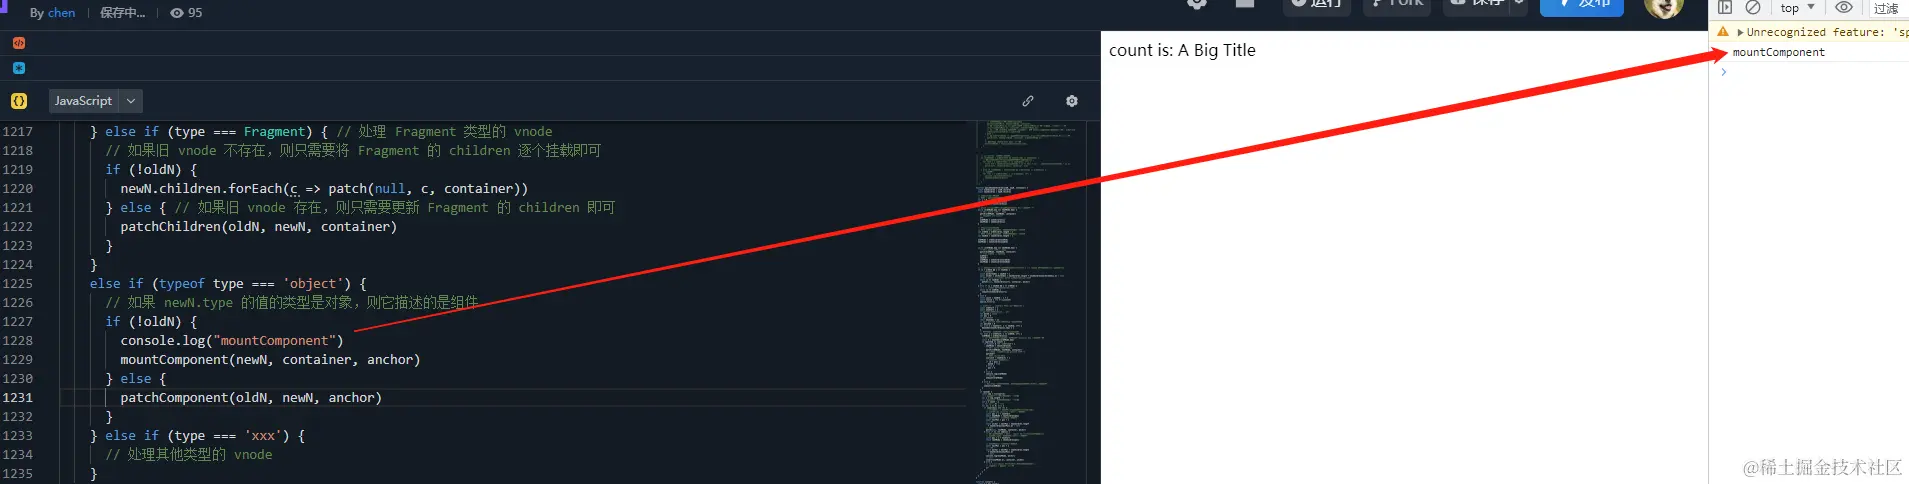Click preview text count is: A Big Title
The image size is (1909, 484).
coord(1182,50)
